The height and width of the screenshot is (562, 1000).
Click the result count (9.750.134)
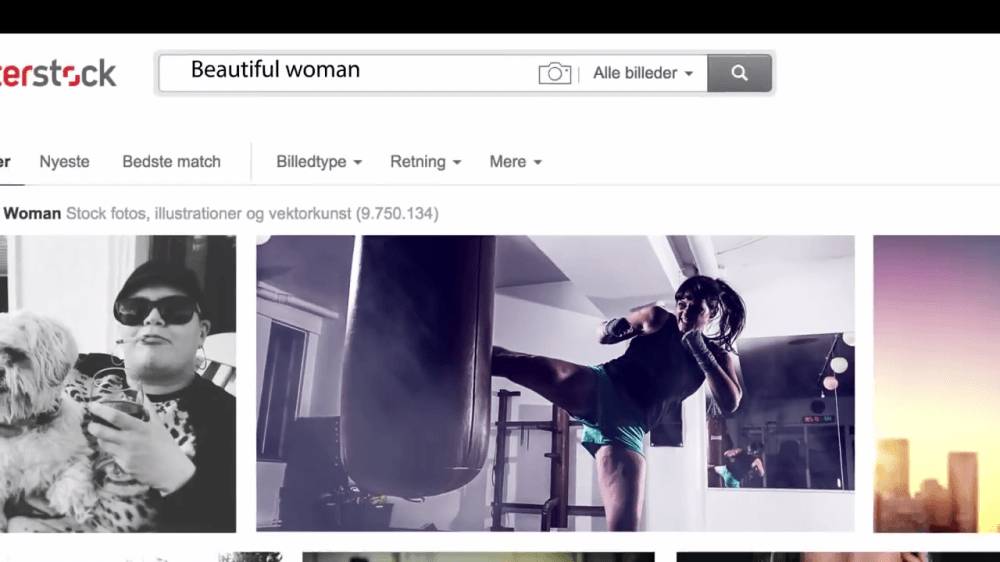pyautogui.click(x=397, y=214)
